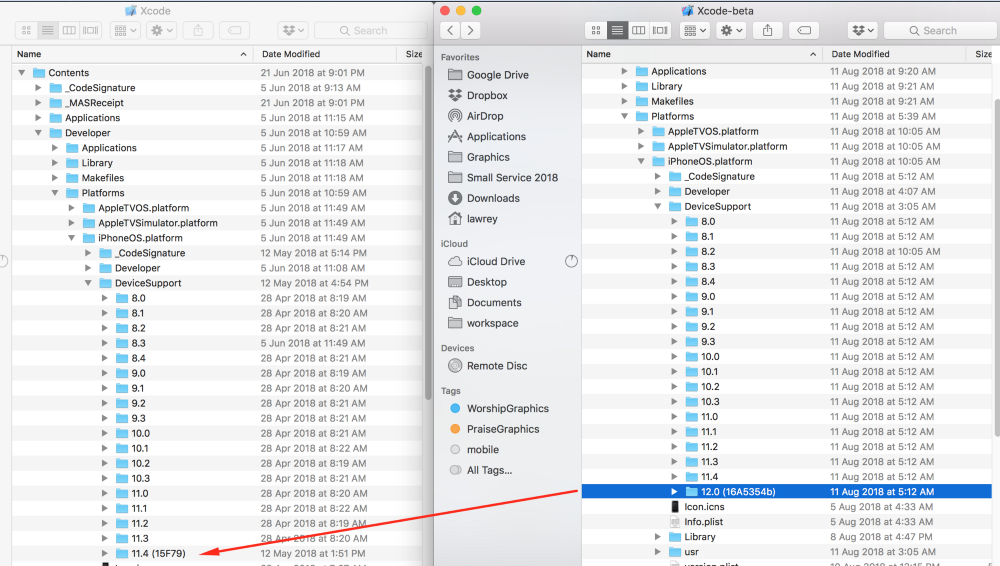This screenshot has width=1000, height=566.
Task: Open Dropbox in sidebar Favorites
Action: pyautogui.click(x=478, y=95)
